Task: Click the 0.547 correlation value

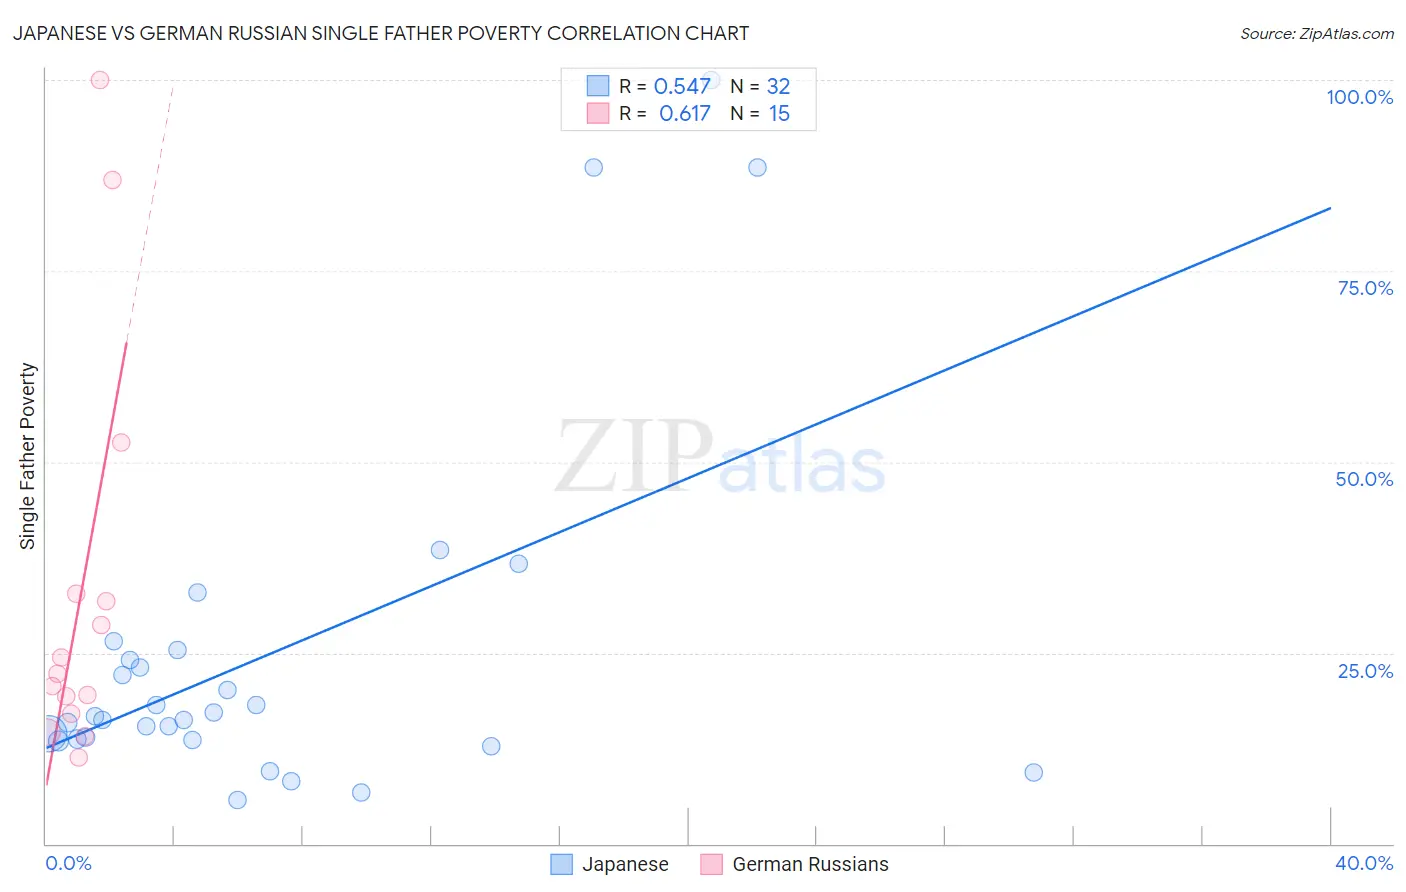Action: tap(682, 86)
